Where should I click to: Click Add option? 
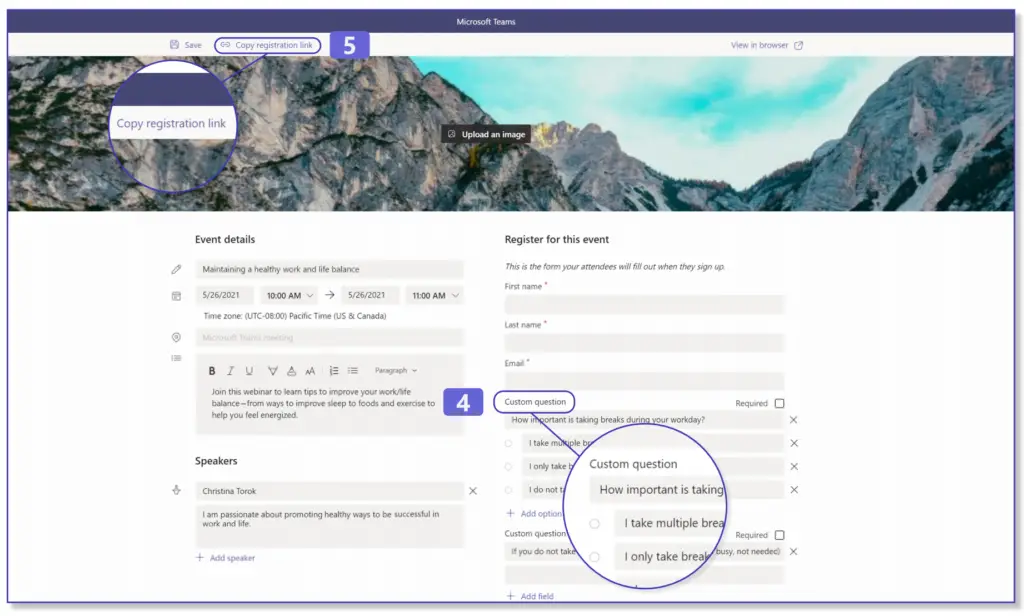(534, 513)
